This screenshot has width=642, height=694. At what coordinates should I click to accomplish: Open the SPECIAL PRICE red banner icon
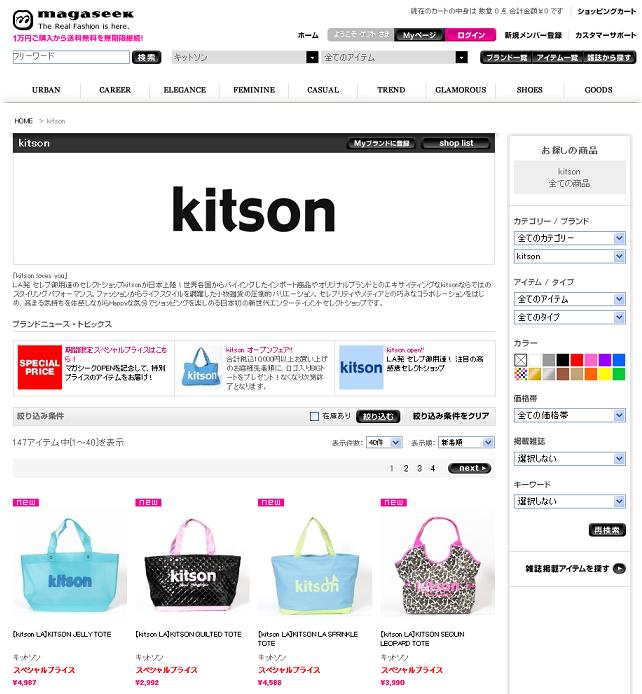(39, 367)
